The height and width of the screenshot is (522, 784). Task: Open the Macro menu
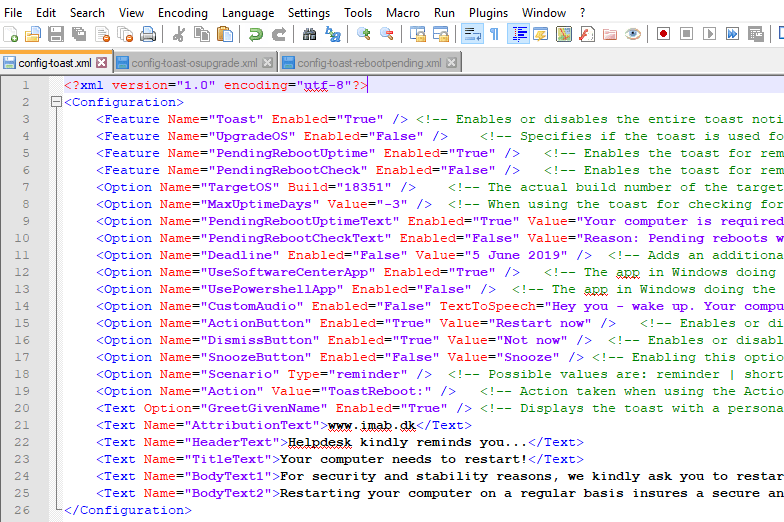pos(402,12)
